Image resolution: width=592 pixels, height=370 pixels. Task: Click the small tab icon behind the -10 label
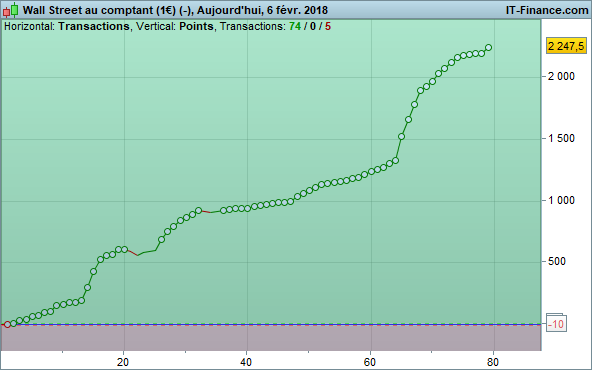tap(555, 315)
